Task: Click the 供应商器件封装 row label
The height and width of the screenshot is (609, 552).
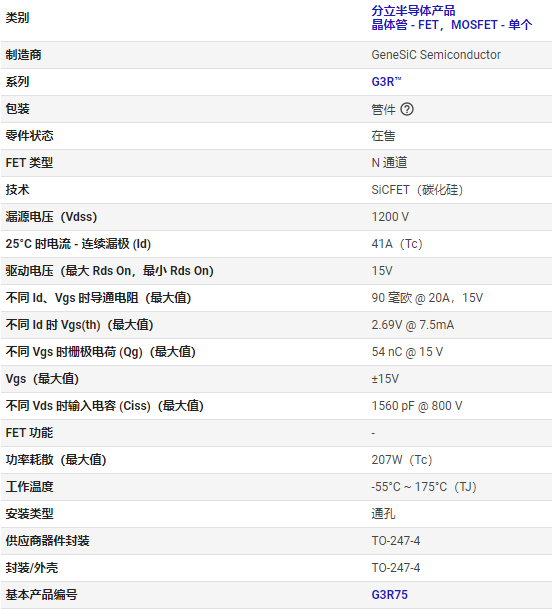Action: [47, 541]
